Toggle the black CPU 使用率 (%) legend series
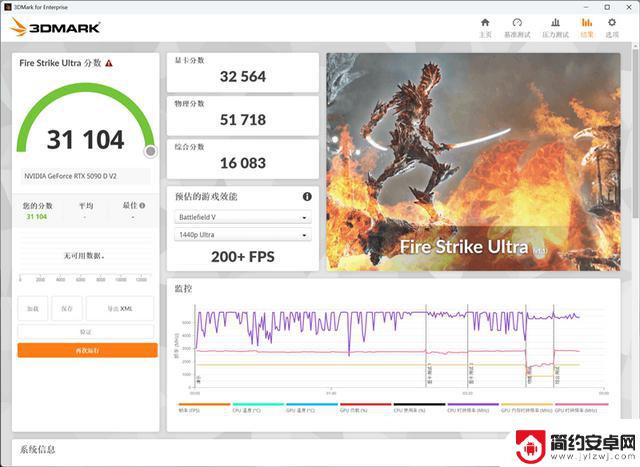The width and height of the screenshot is (640, 467). [x=420, y=408]
